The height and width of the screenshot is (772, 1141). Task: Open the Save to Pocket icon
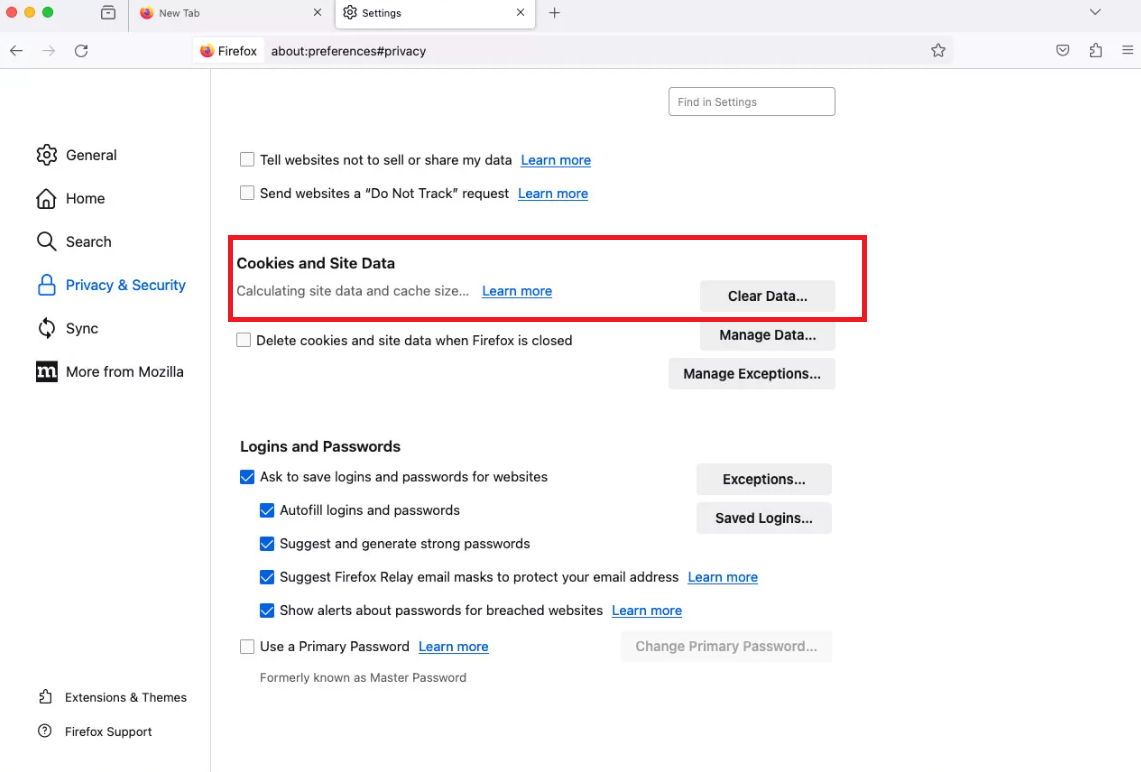pyautogui.click(x=1062, y=50)
